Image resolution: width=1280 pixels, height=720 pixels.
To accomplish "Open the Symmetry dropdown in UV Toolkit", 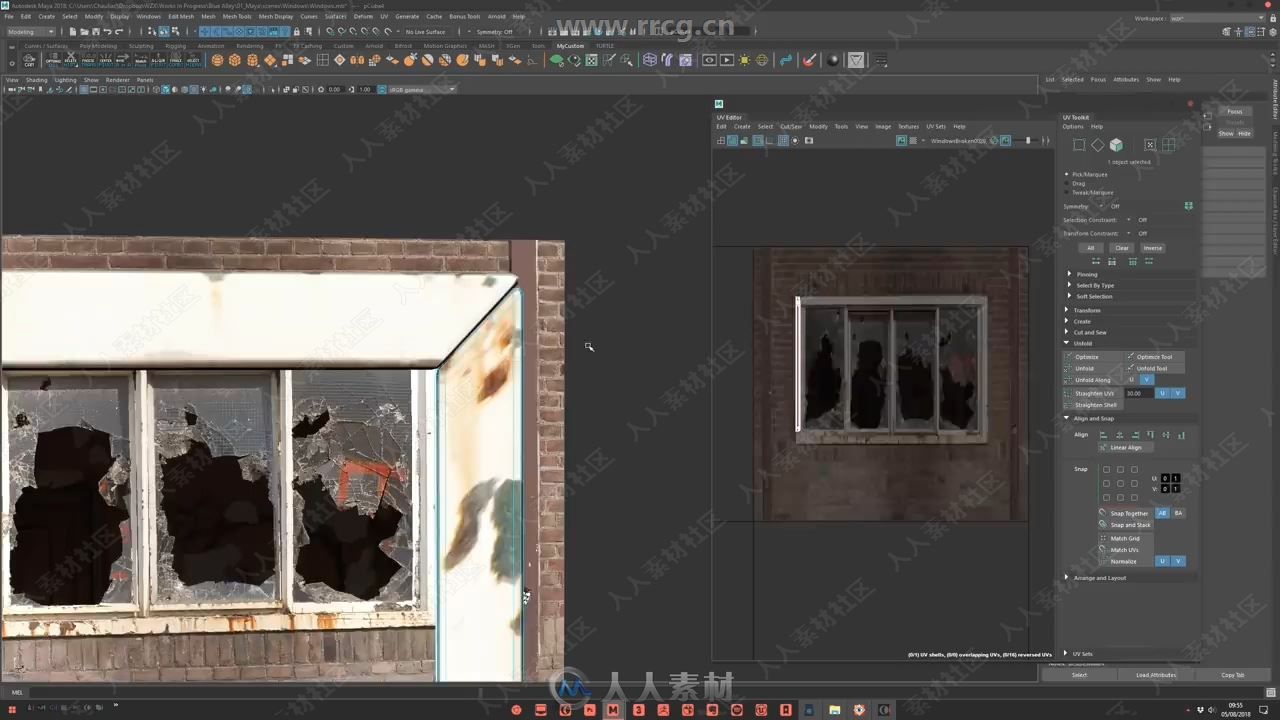I will (x=1102, y=206).
